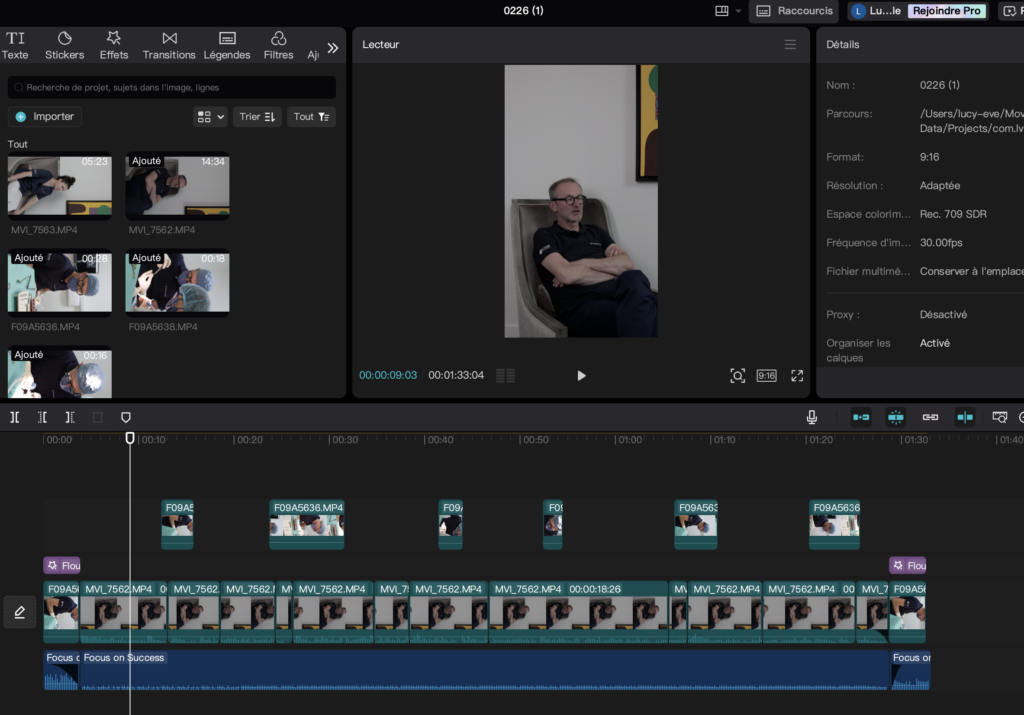Enter fullscreen preview mode
The height and width of the screenshot is (715, 1024).
coord(797,376)
